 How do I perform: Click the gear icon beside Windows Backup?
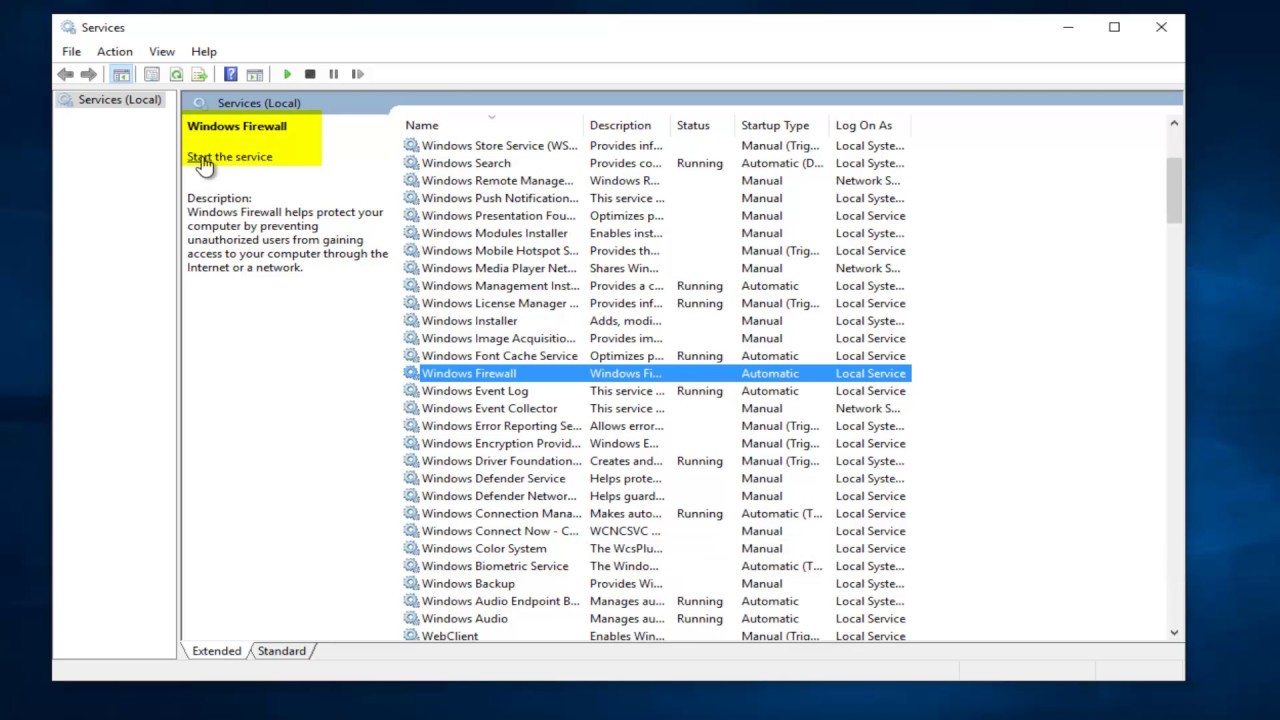click(411, 583)
